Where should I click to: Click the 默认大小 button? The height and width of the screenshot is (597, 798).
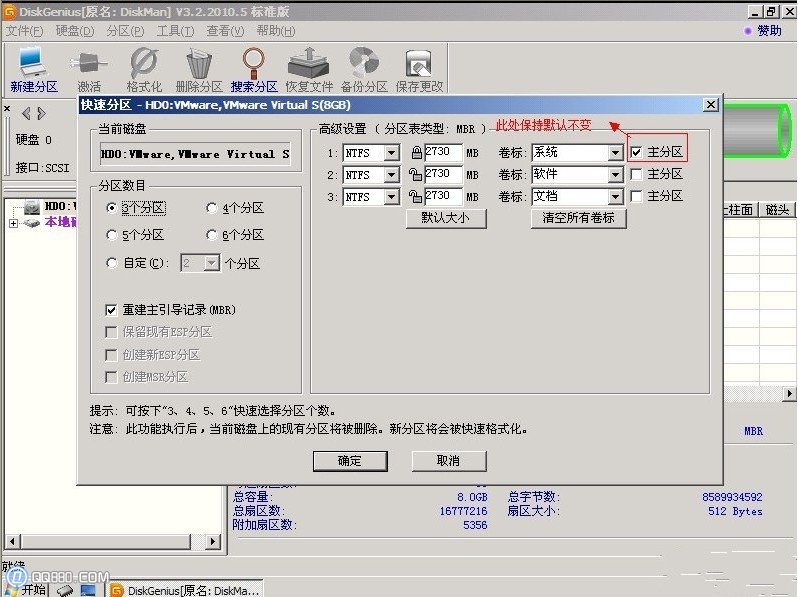pyautogui.click(x=446, y=218)
